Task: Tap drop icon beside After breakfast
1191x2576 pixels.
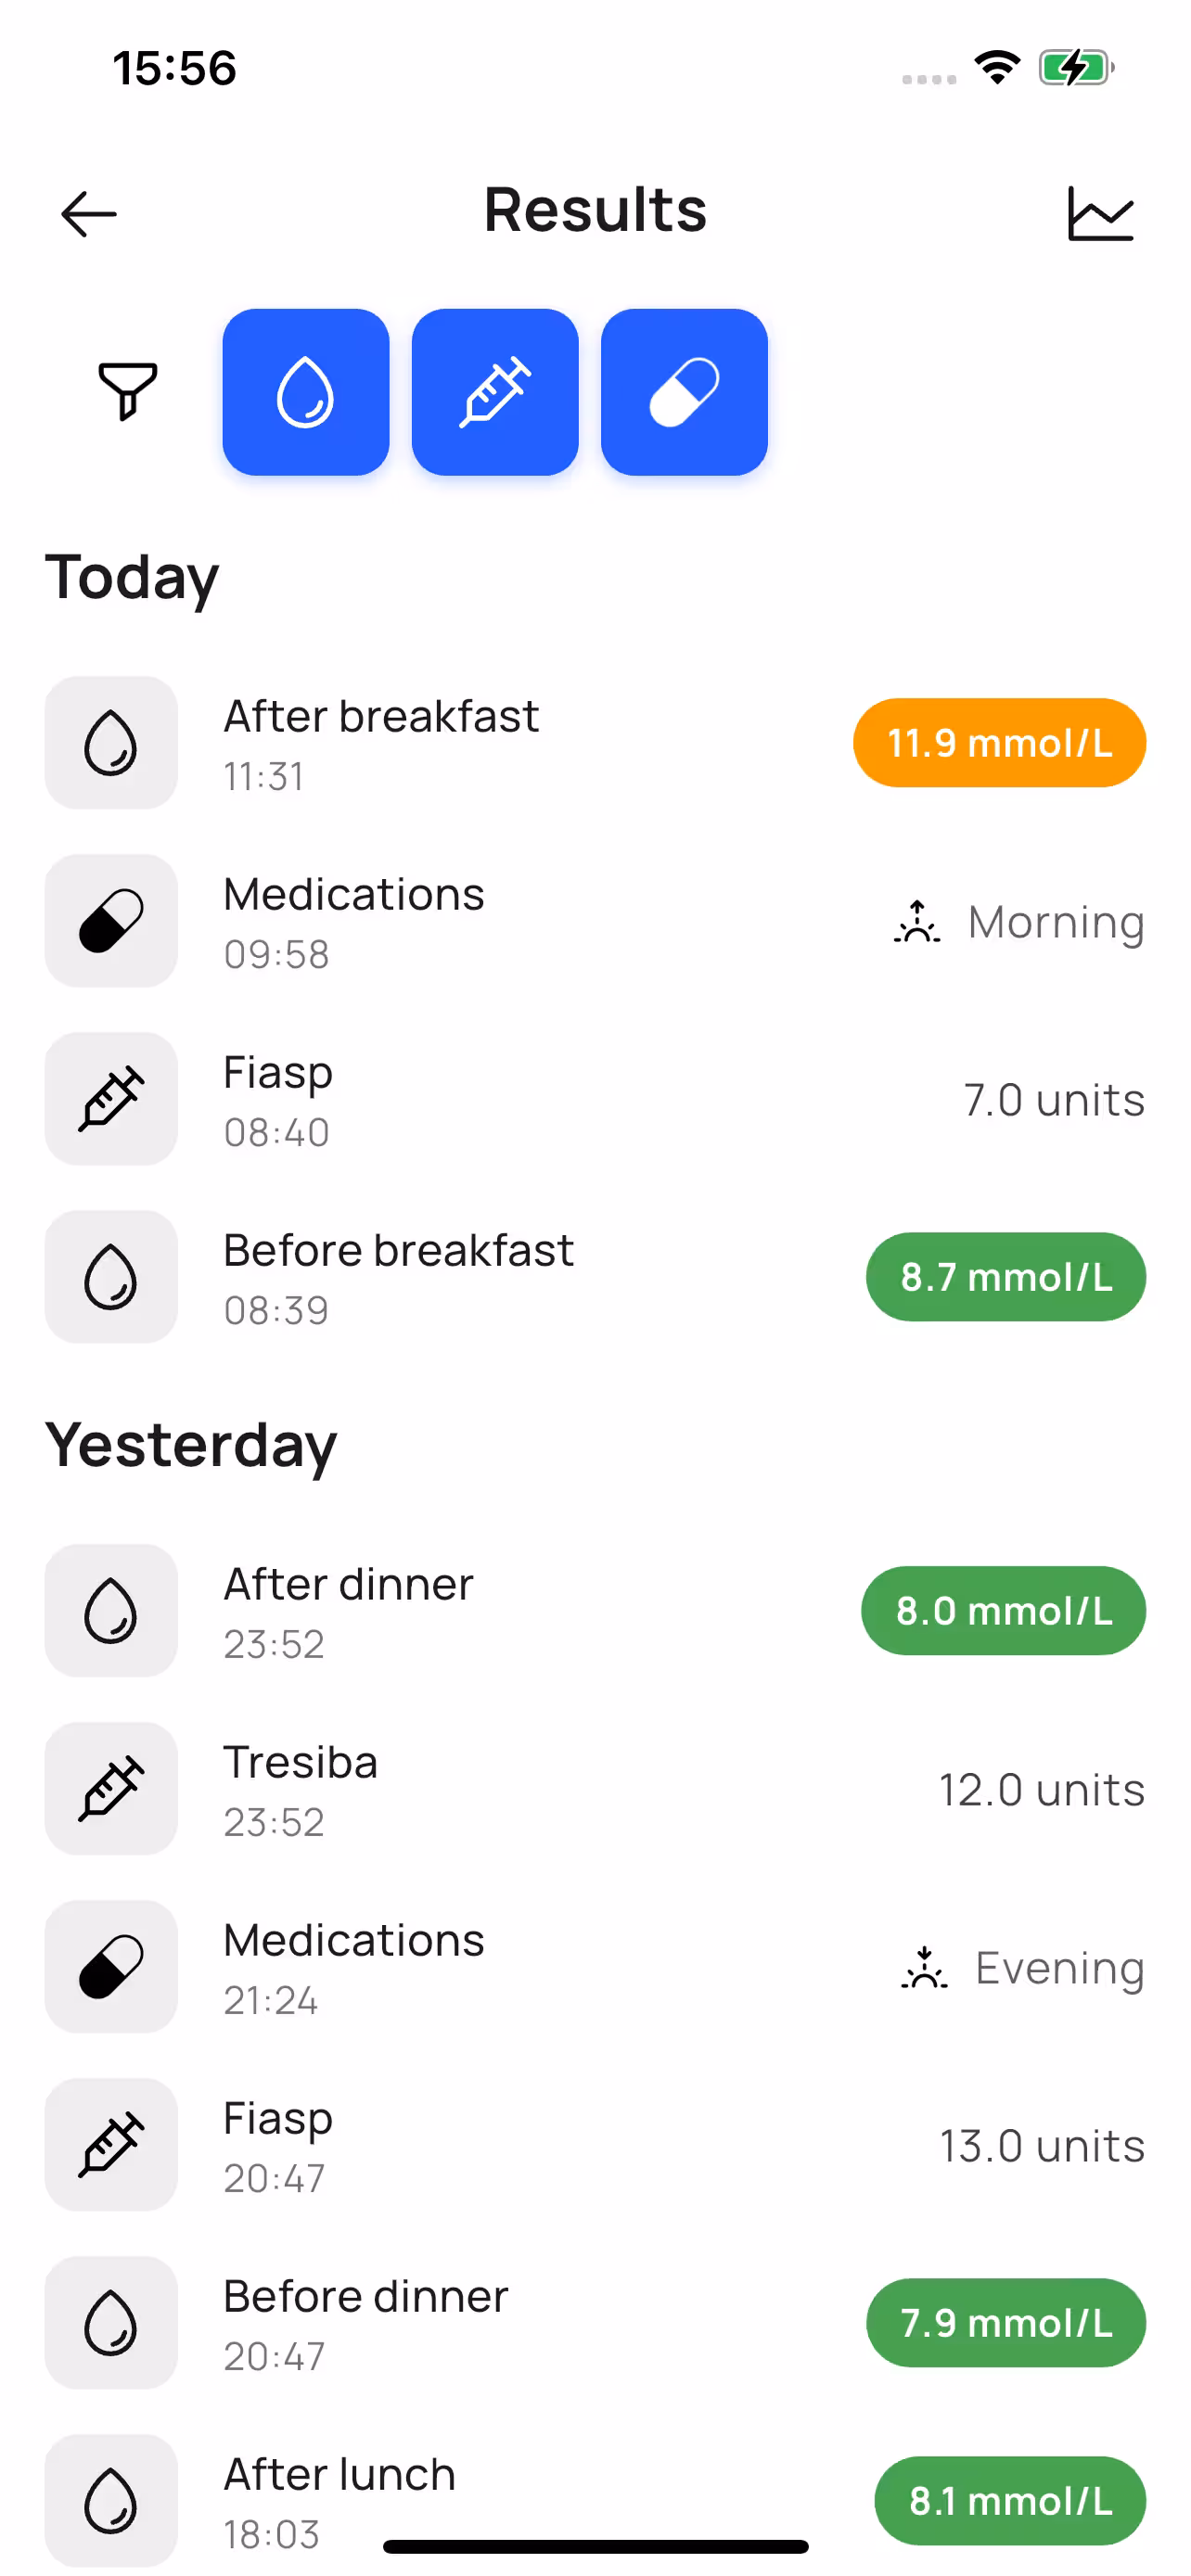Action: (x=111, y=743)
